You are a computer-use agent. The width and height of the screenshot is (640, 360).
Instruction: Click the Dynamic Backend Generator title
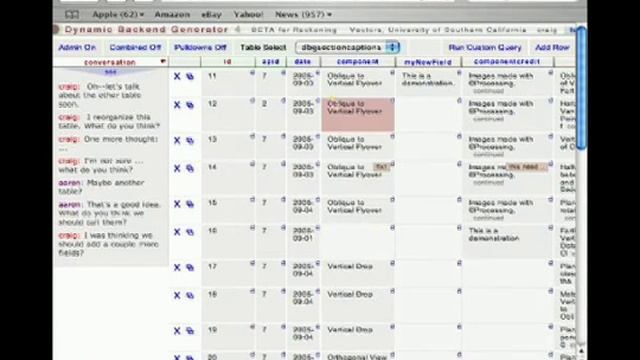click(x=146, y=29)
